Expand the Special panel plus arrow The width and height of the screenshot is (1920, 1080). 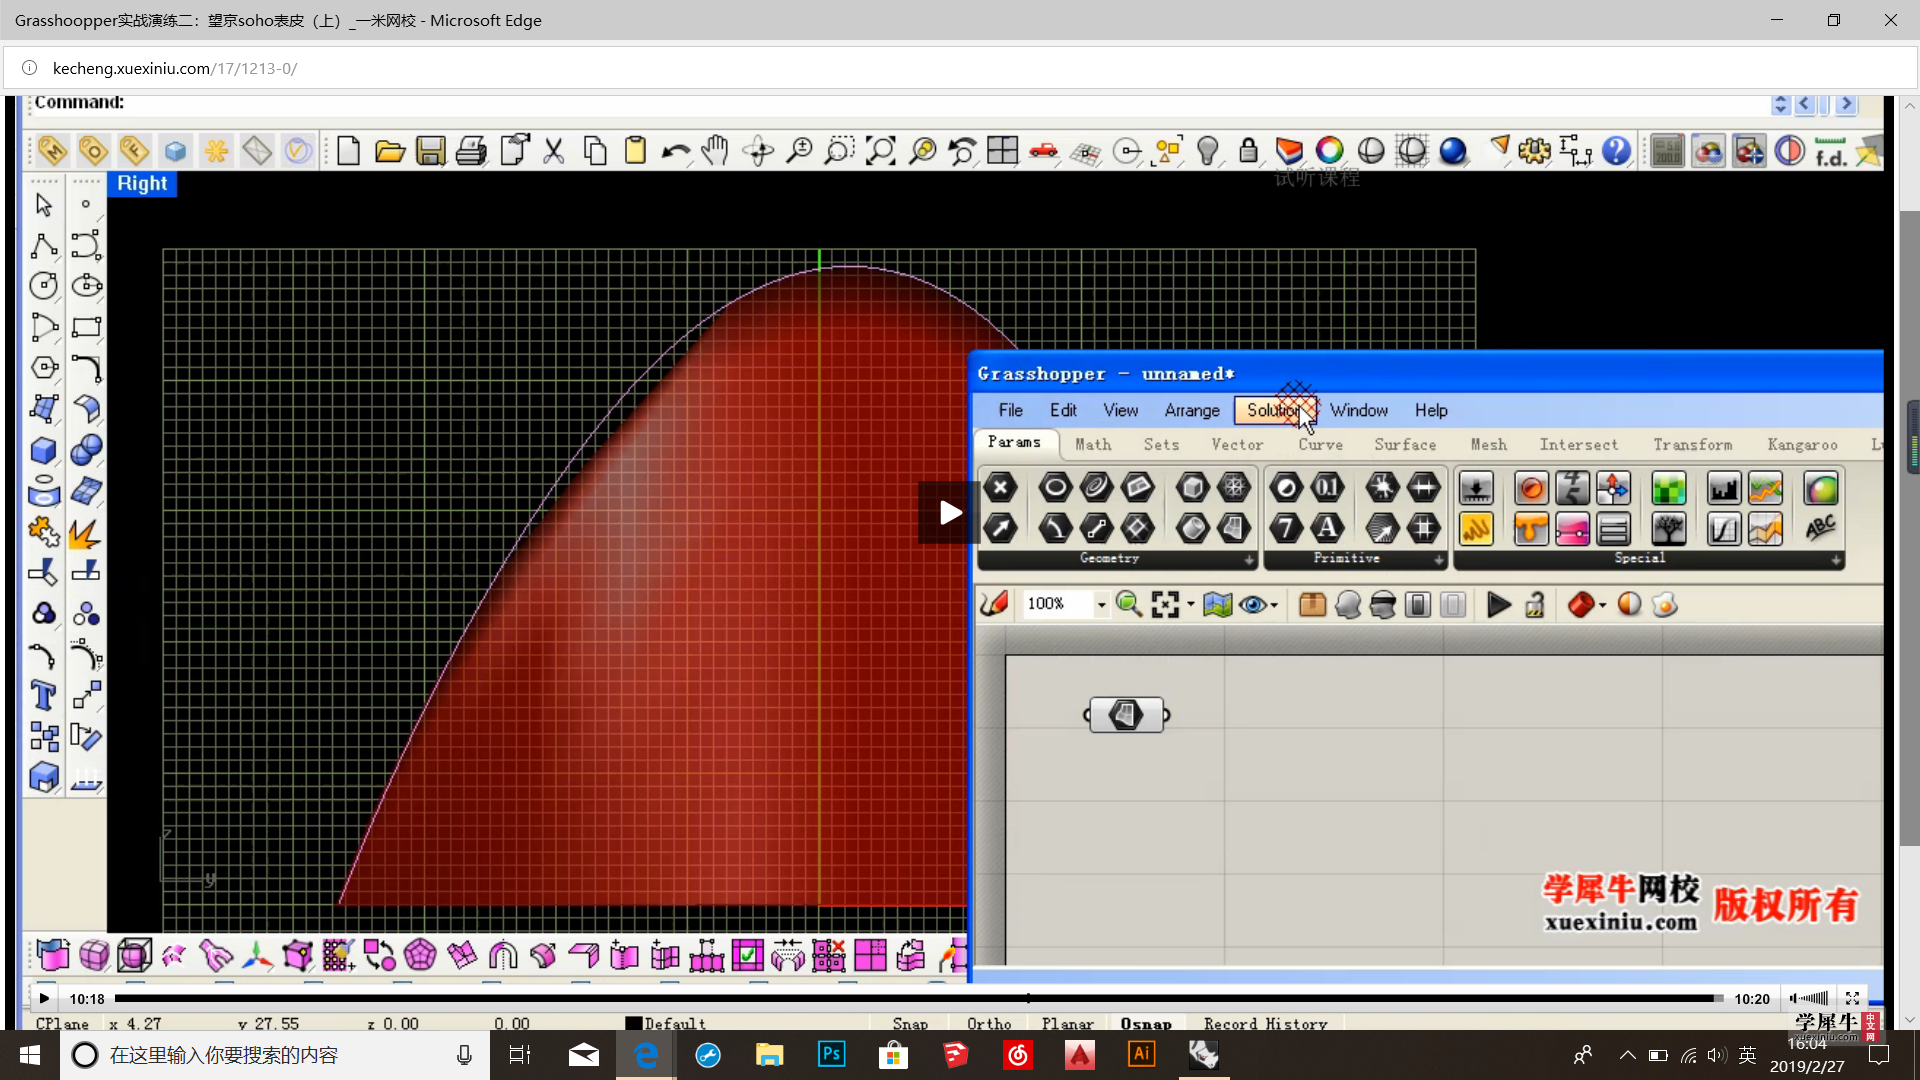(1836, 560)
